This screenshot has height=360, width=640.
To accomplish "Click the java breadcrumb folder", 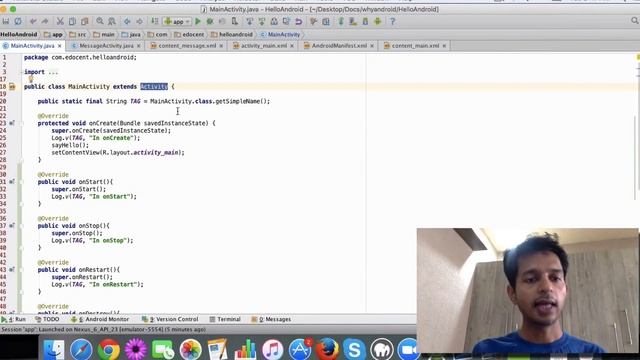I will (x=131, y=35).
